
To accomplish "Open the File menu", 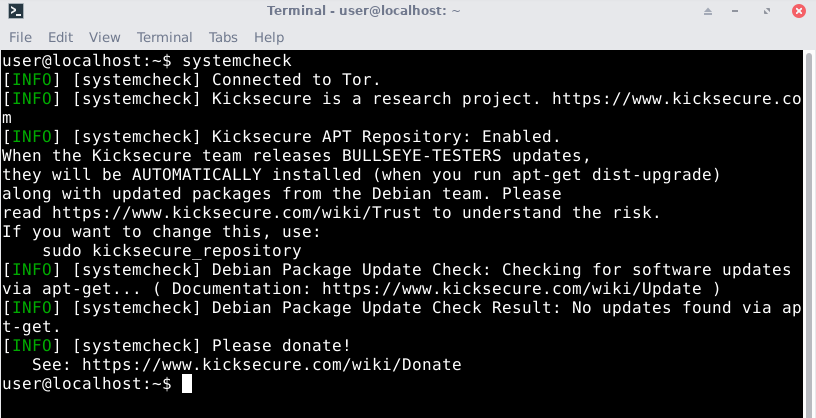I will coord(20,37).
